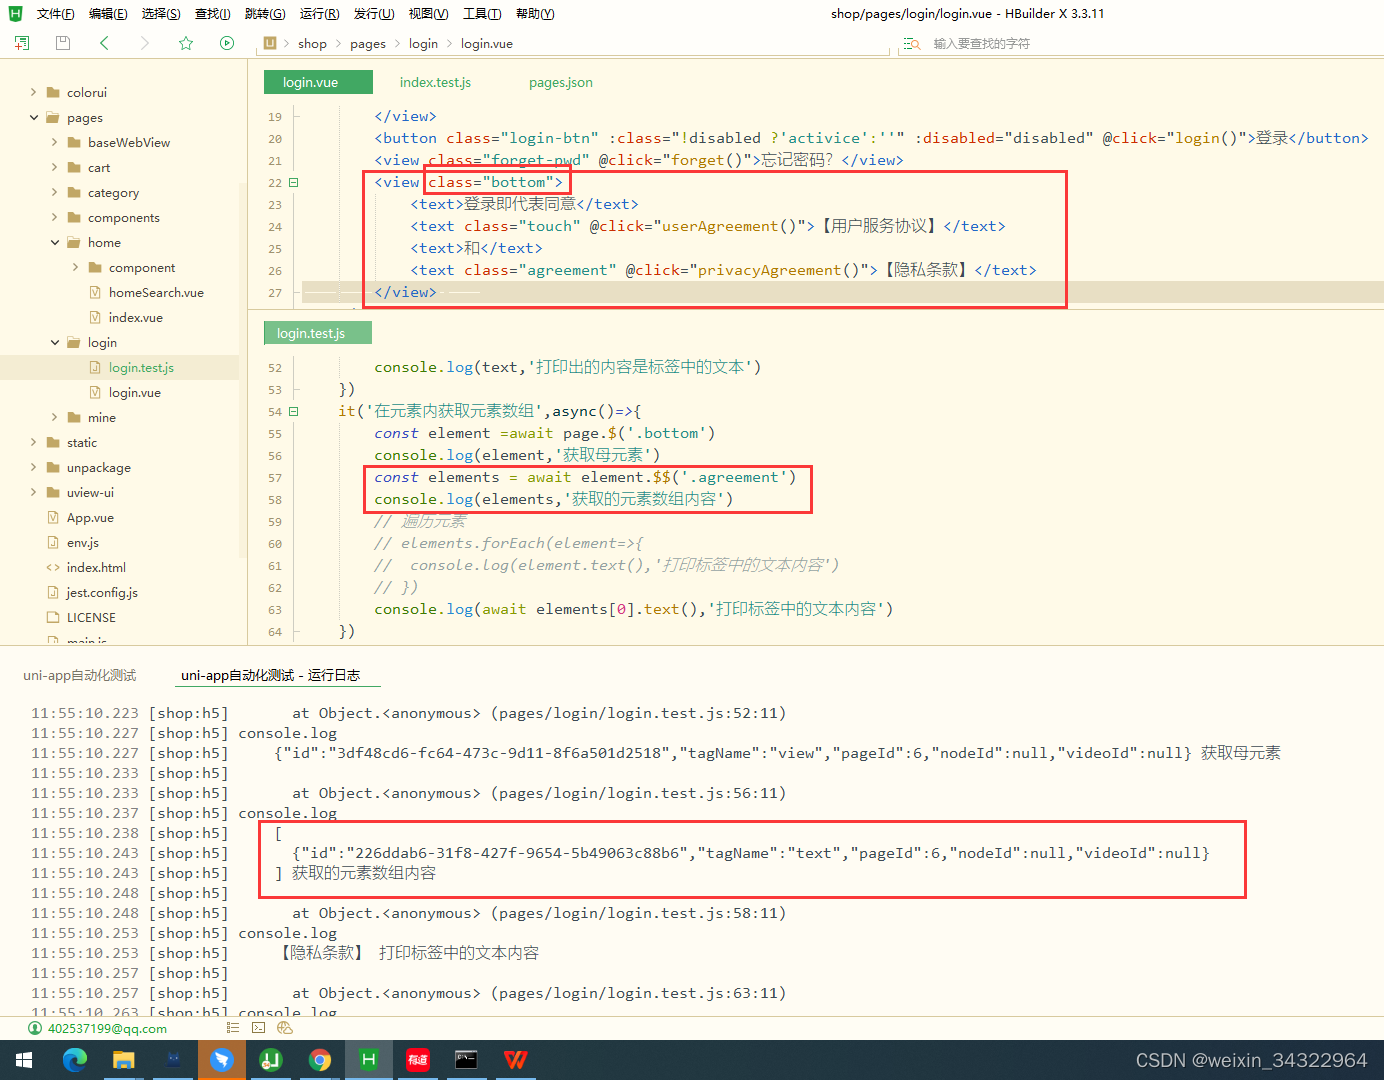
Task: Open the command prompt from taskbar
Action: coord(467,1060)
